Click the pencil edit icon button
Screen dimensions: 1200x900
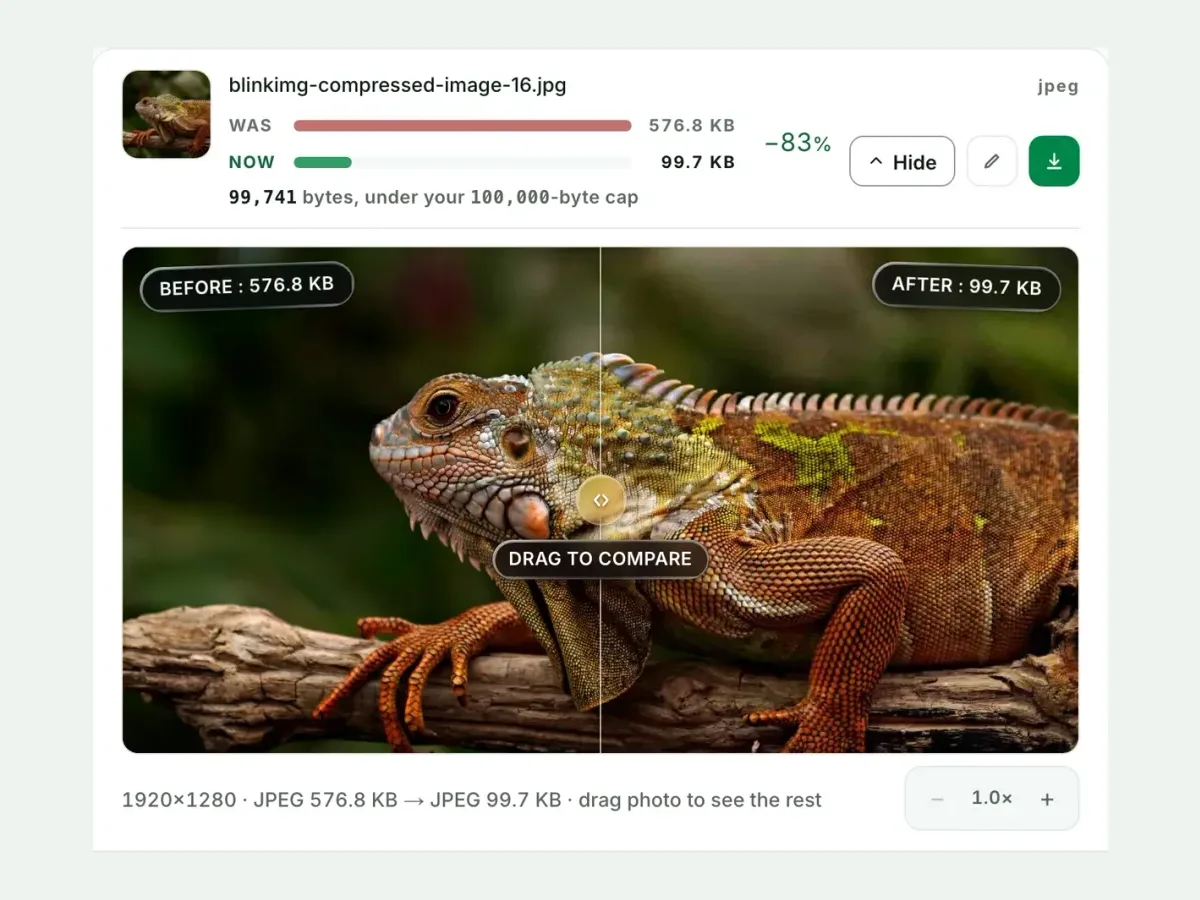(x=992, y=161)
